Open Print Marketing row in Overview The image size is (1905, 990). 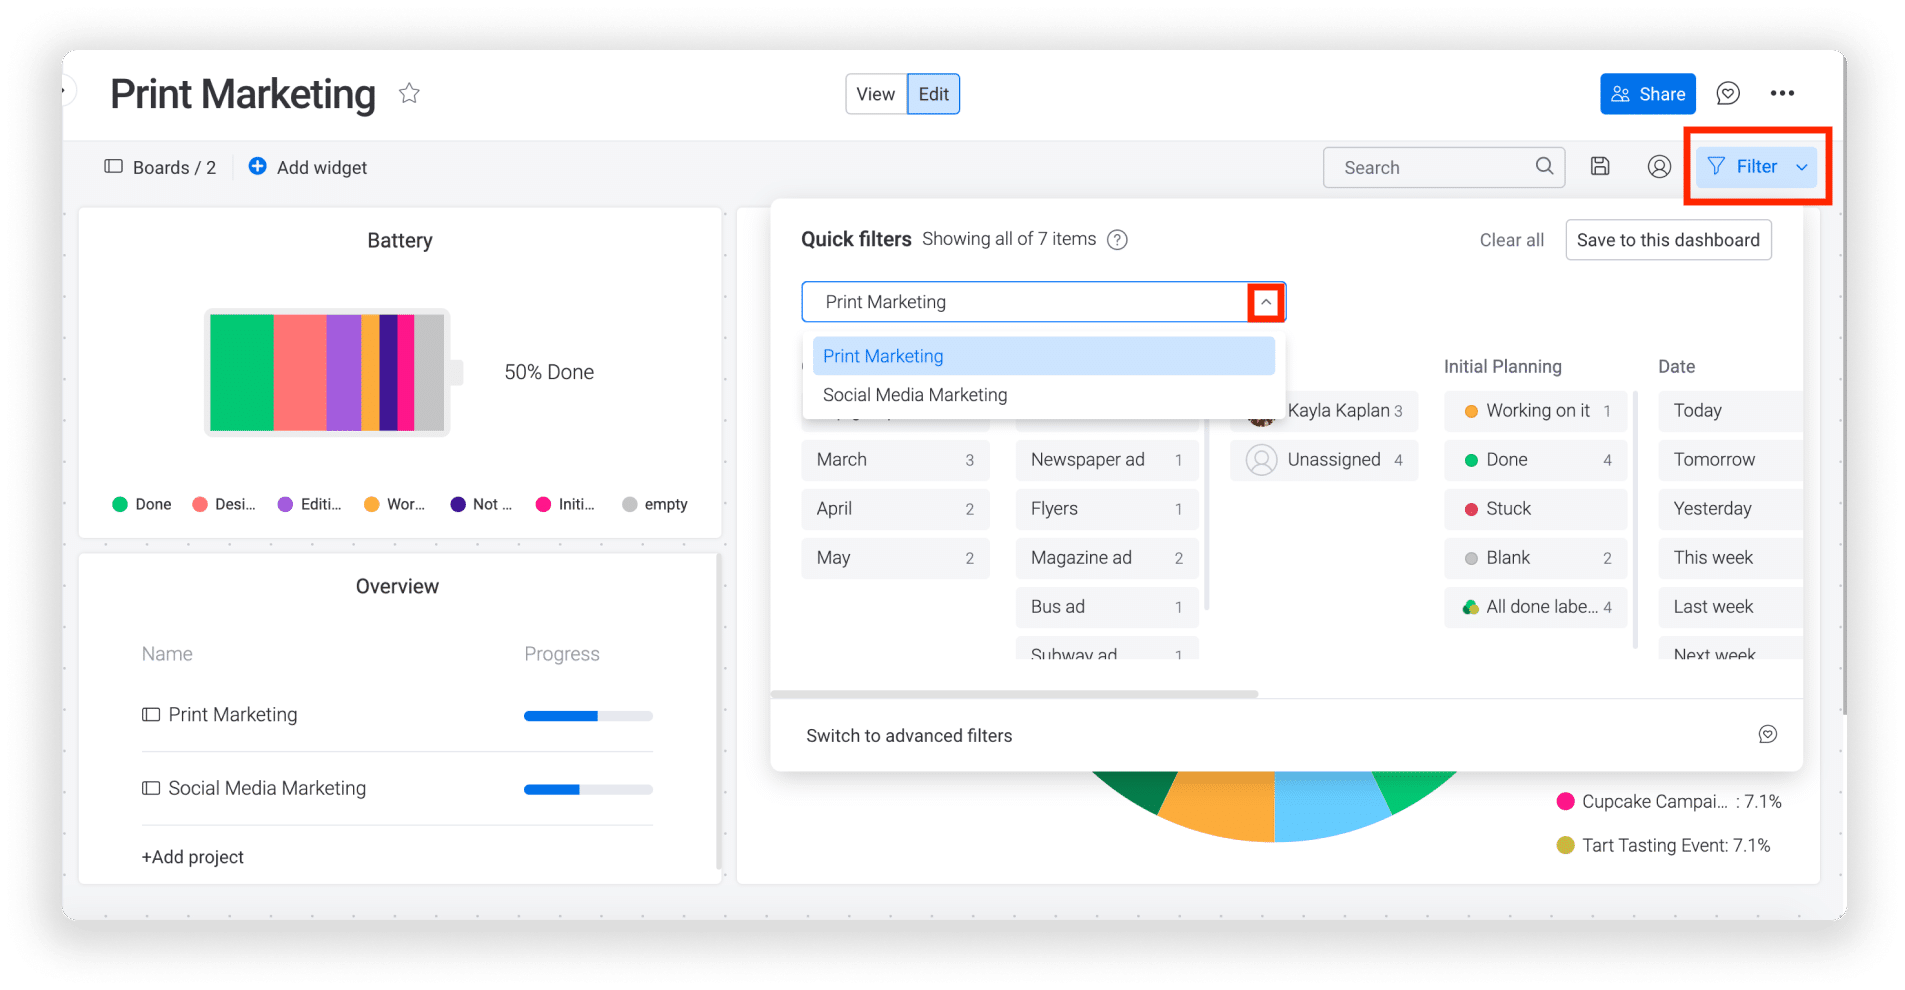coord(397,715)
